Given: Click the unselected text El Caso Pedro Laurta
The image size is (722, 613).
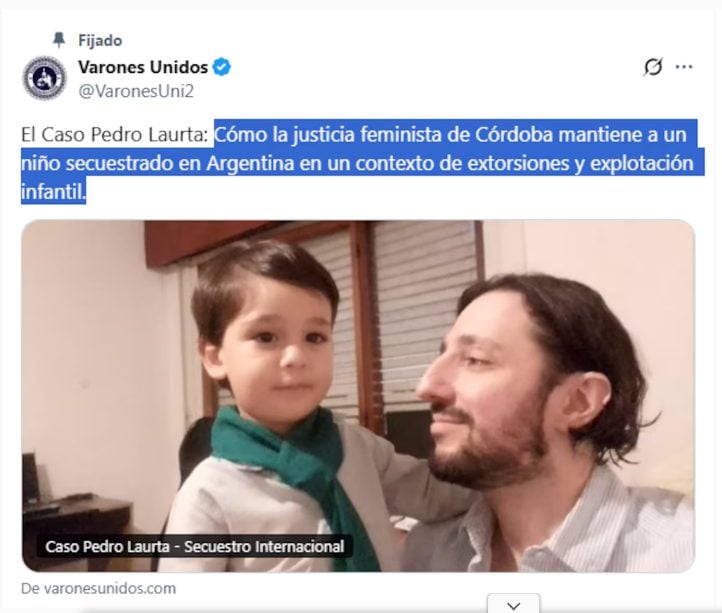Looking at the screenshot, I should click(x=115, y=135).
